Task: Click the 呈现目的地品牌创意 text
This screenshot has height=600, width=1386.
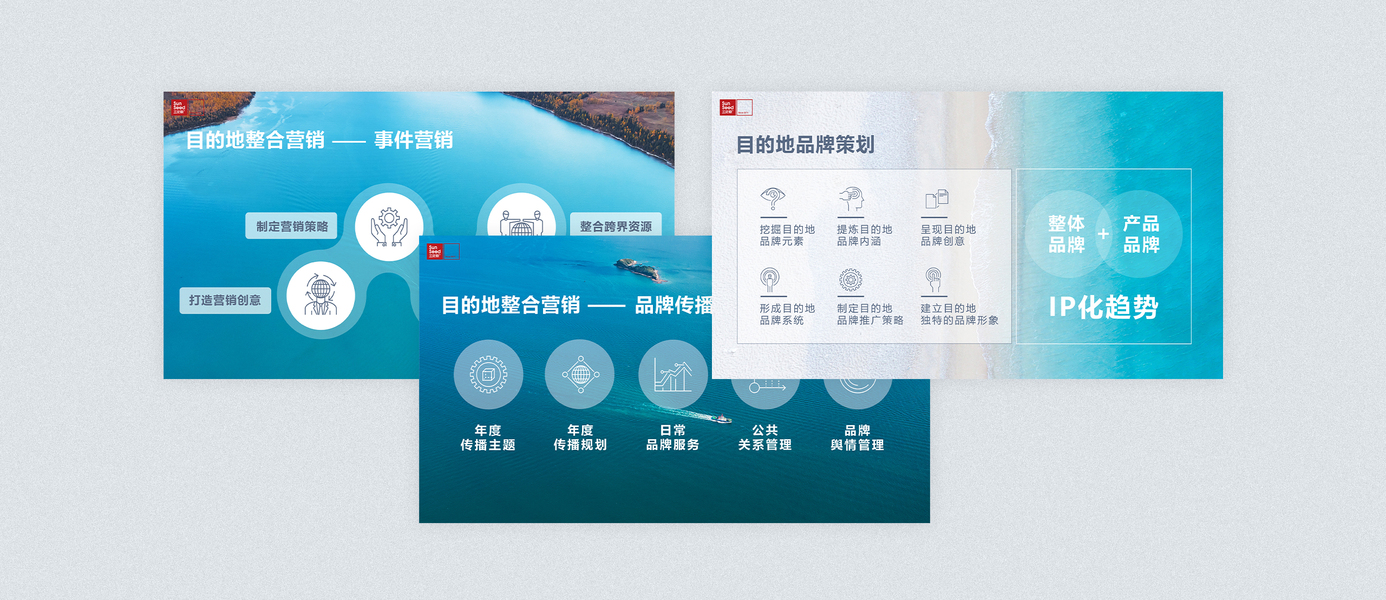Action: (948, 236)
